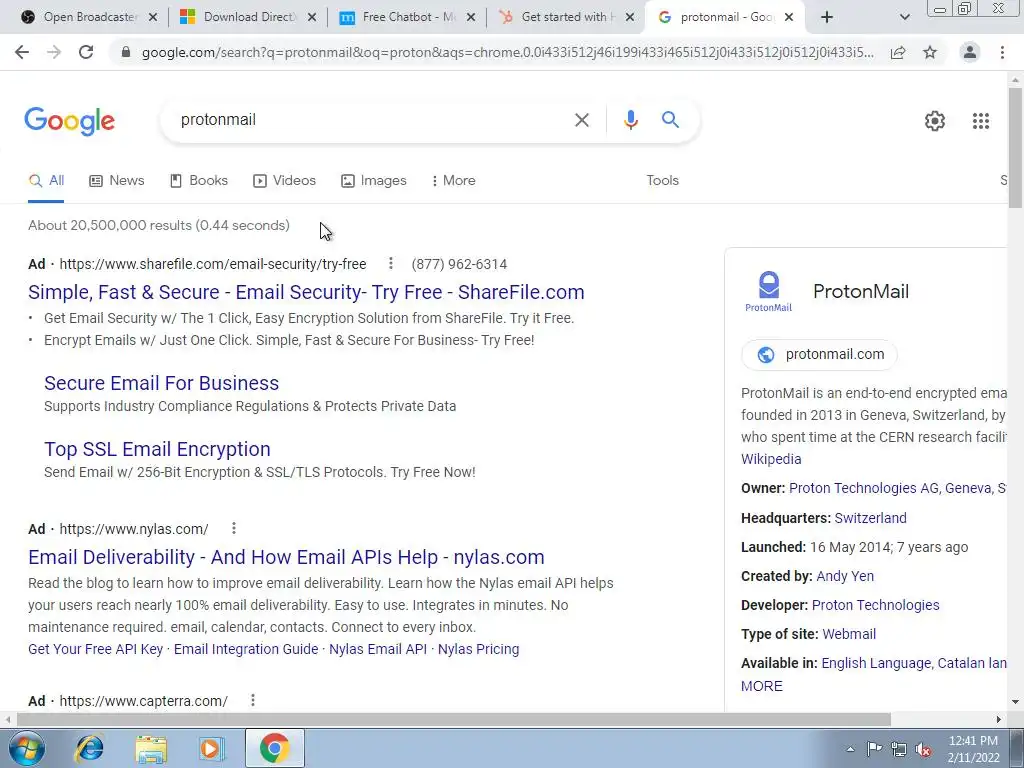Open ad options dots for sharefile.com ad
The width and height of the screenshot is (1024, 768).
point(391,263)
